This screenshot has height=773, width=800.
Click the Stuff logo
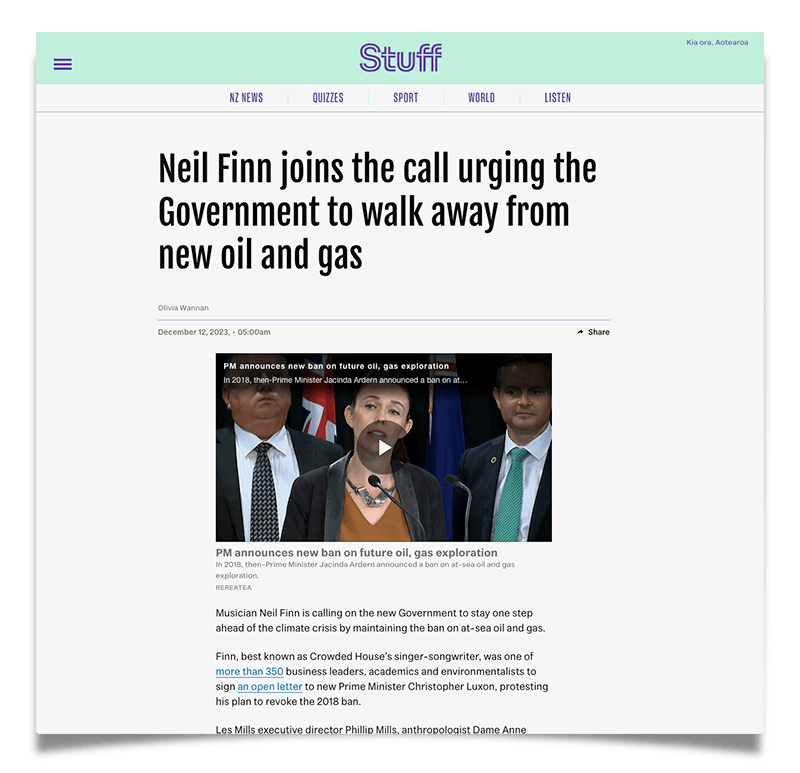tap(401, 58)
